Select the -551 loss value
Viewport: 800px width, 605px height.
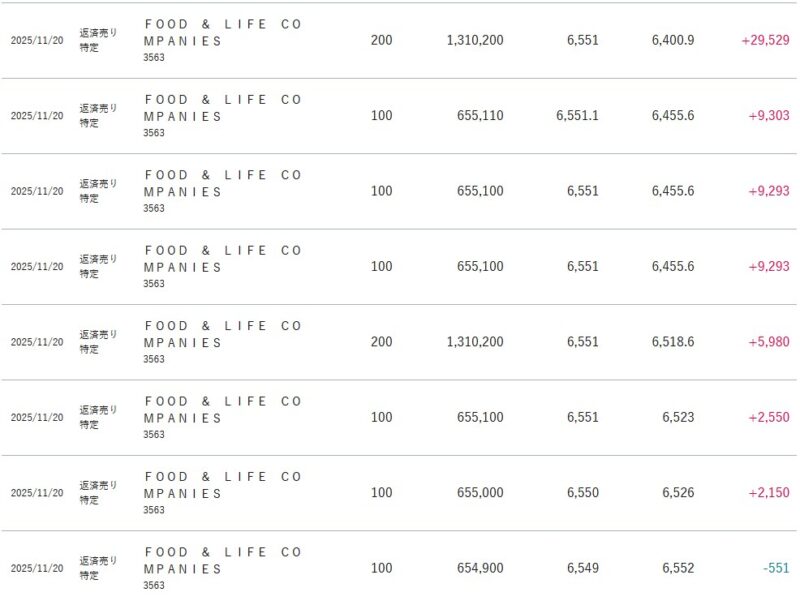[x=775, y=568]
